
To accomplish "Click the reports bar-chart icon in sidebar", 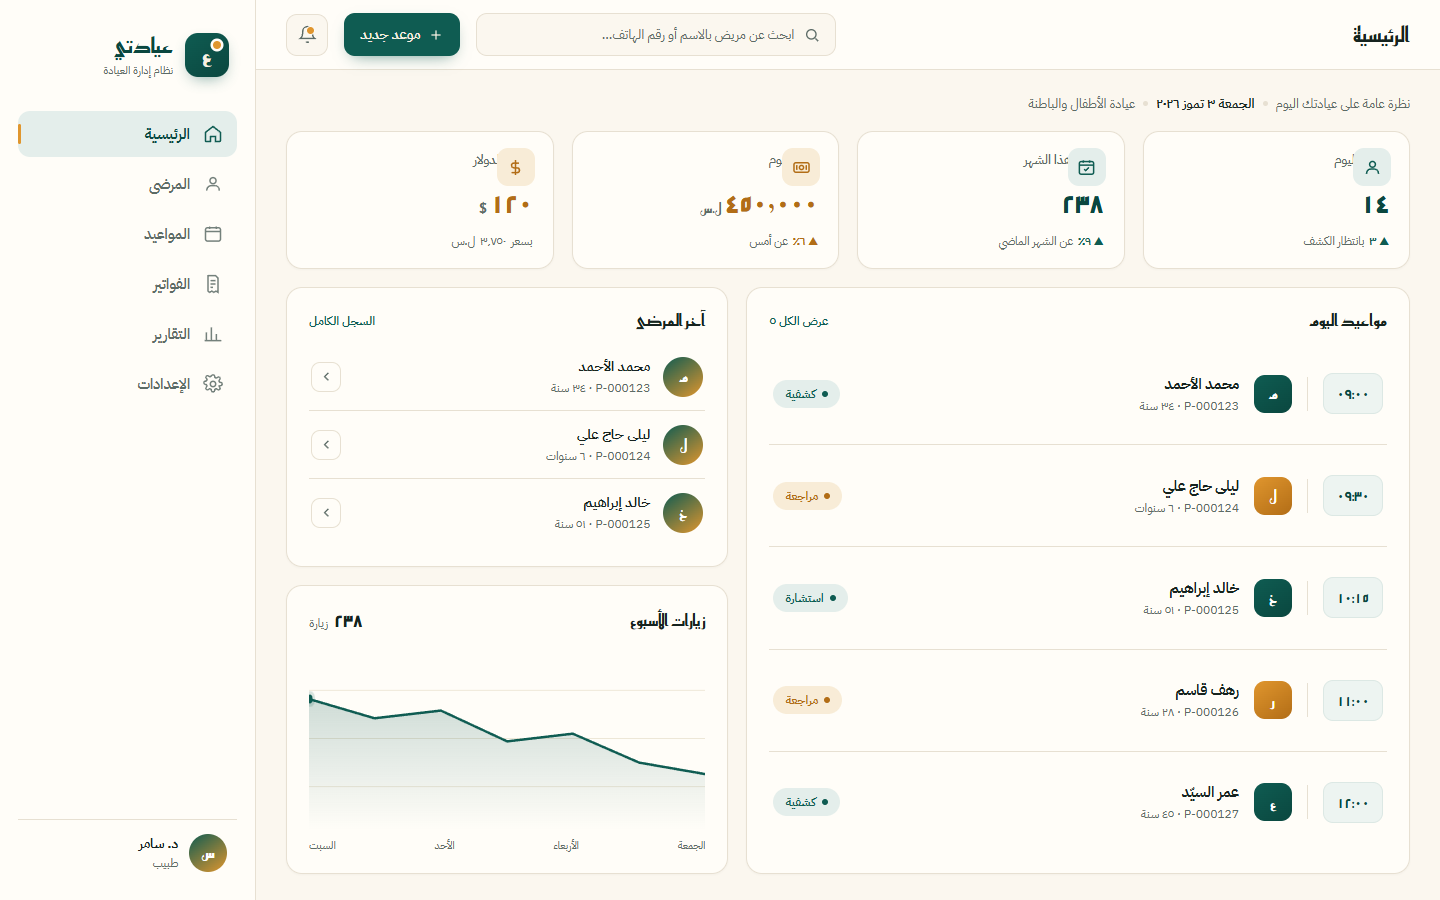I will point(213,334).
